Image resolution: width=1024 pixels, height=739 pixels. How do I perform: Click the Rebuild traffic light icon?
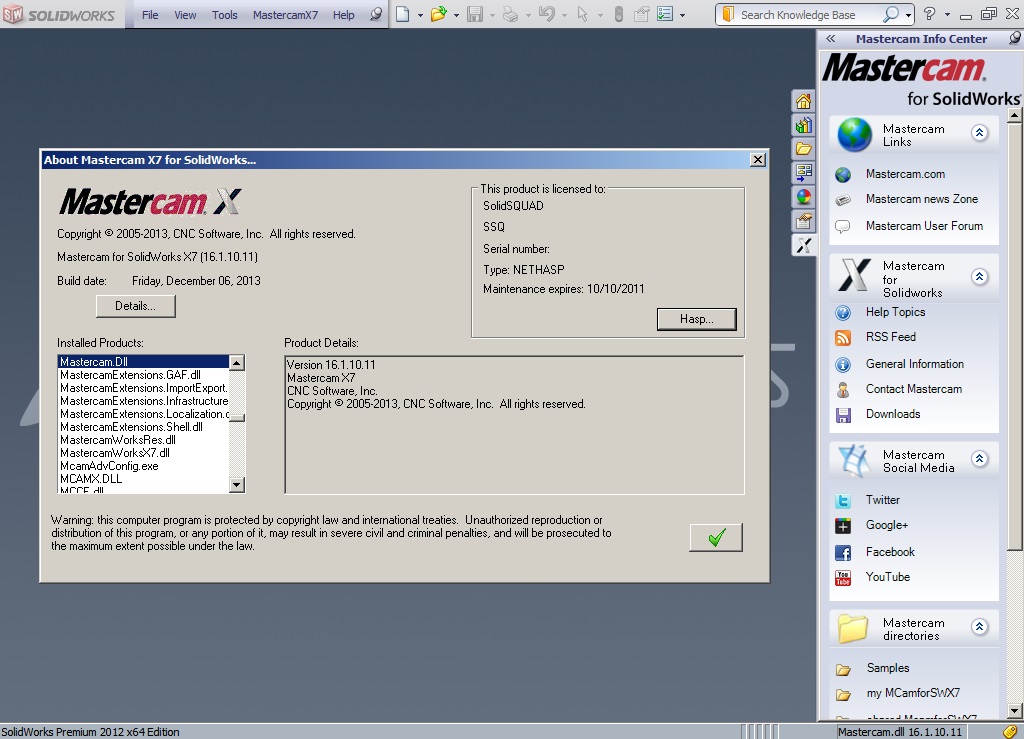click(x=618, y=14)
